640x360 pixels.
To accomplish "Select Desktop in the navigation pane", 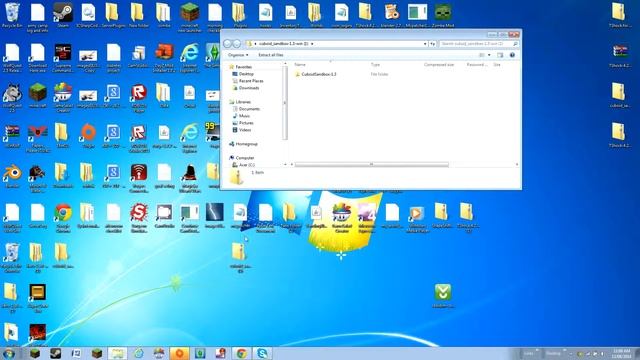I will point(246,74).
